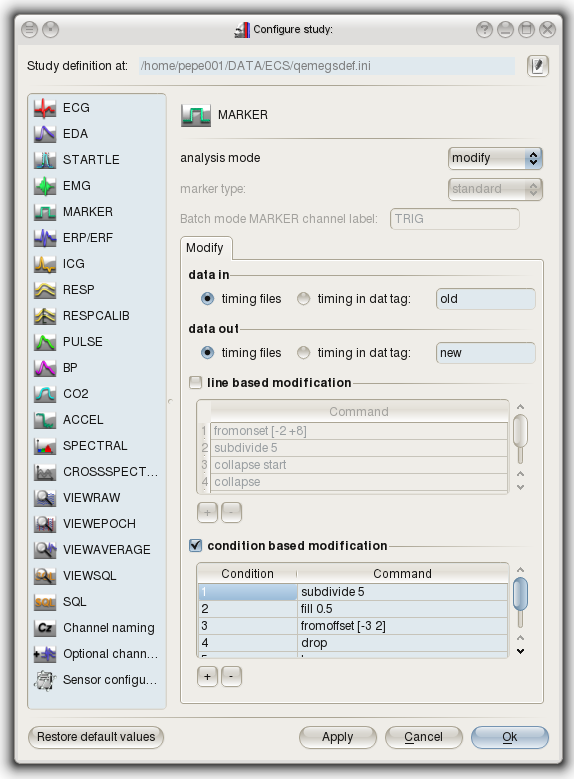Uncheck condition based modification checkbox
The image size is (574, 779).
[195, 545]
